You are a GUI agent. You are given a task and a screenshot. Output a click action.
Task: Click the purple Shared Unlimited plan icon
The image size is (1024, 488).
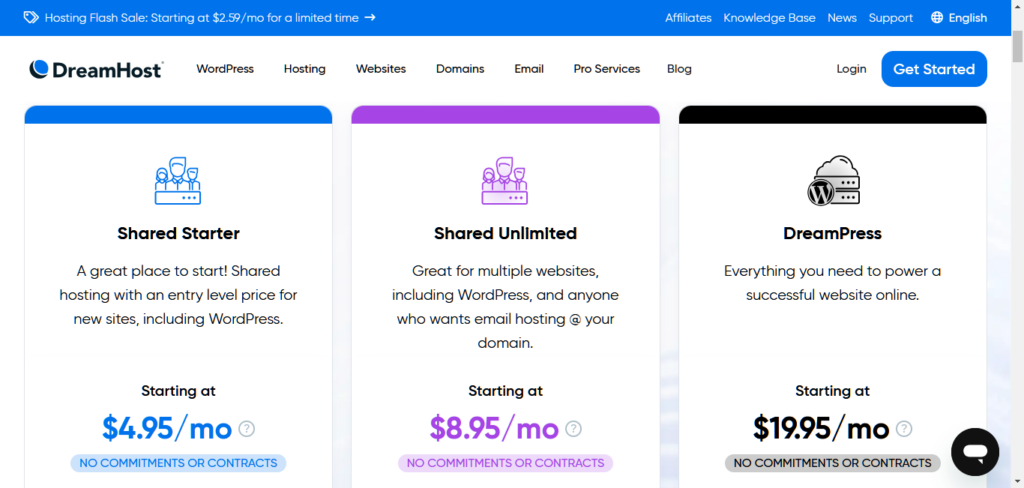coord(505,181)
